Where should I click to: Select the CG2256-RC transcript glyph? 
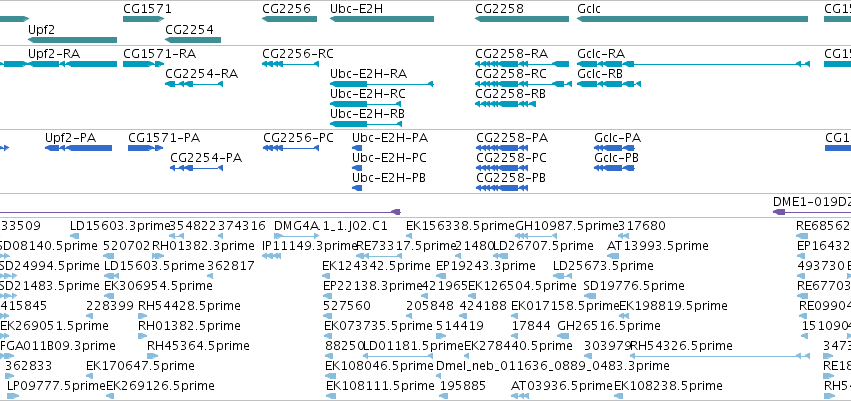click(x=290, y=64)
